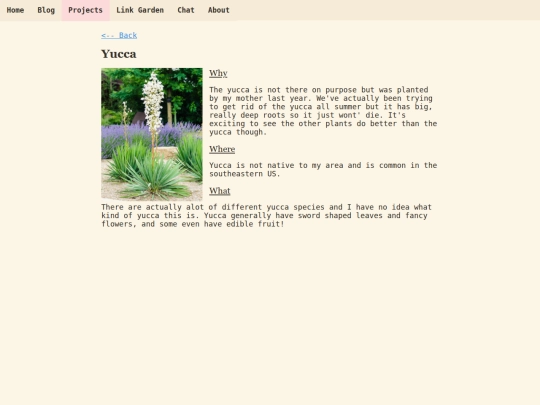
Task: Visit the About page
Action: 219,10
